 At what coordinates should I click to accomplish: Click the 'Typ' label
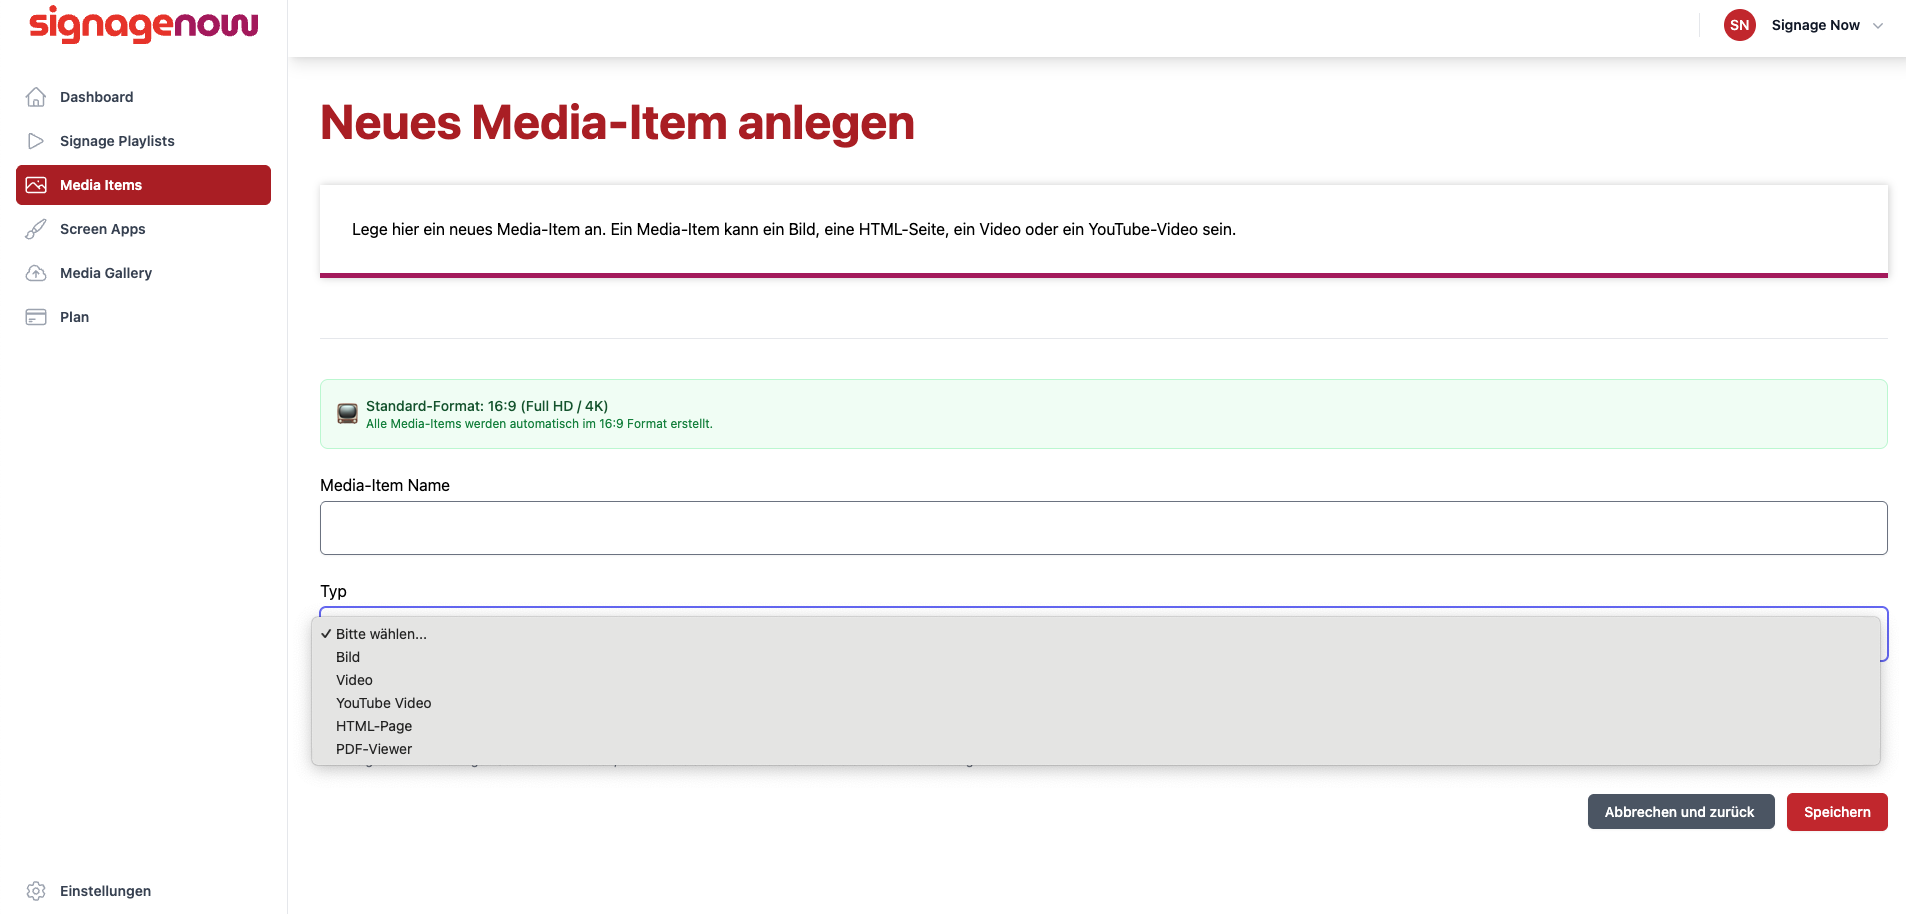click(333, 591)
